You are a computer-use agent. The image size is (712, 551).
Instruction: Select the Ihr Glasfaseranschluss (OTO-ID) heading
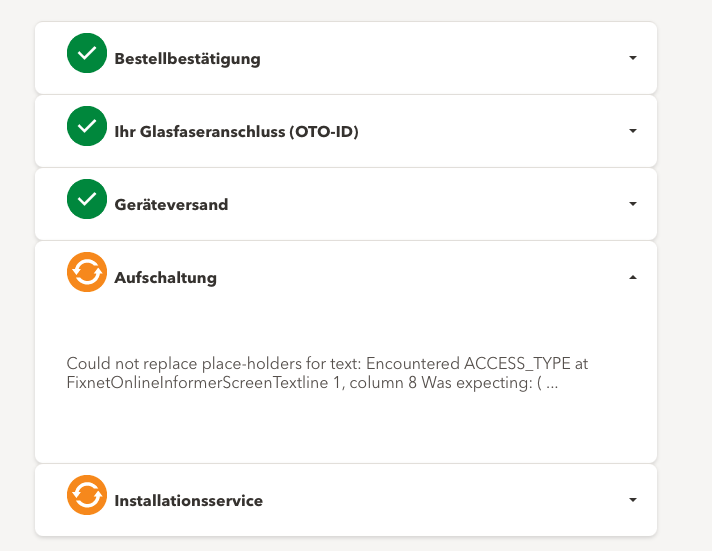pos(236,132)
